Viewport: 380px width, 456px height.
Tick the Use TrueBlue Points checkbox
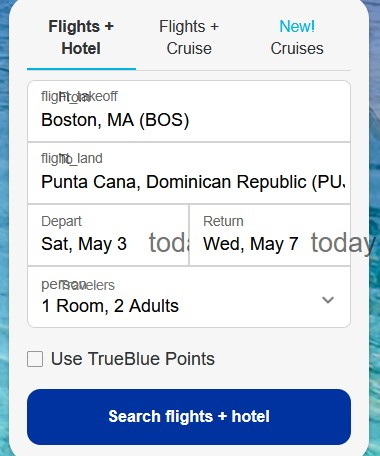35,359
